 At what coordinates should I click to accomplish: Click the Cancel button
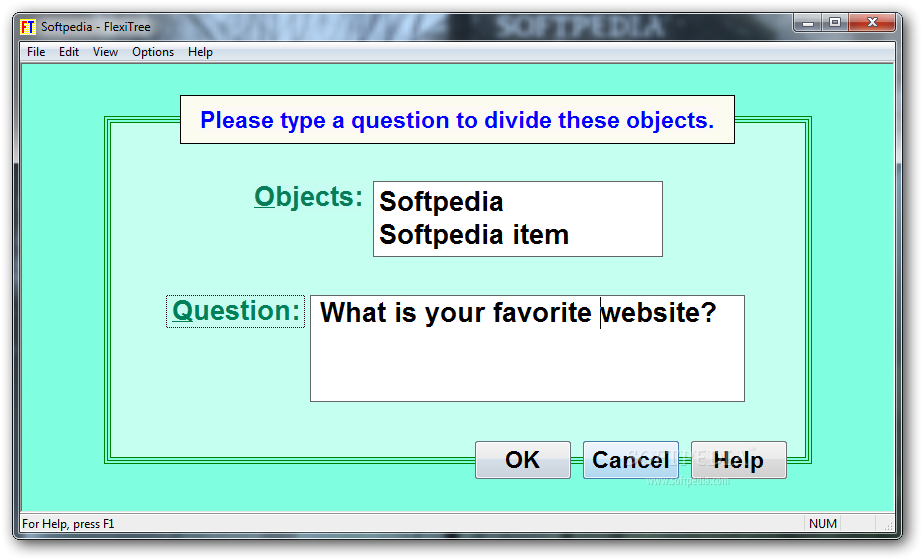(630, 460)
